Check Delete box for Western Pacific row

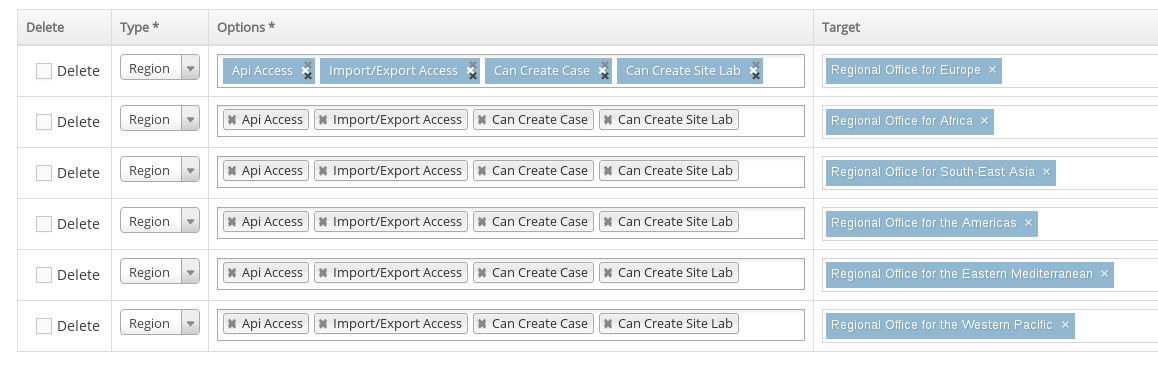[44, 326]
